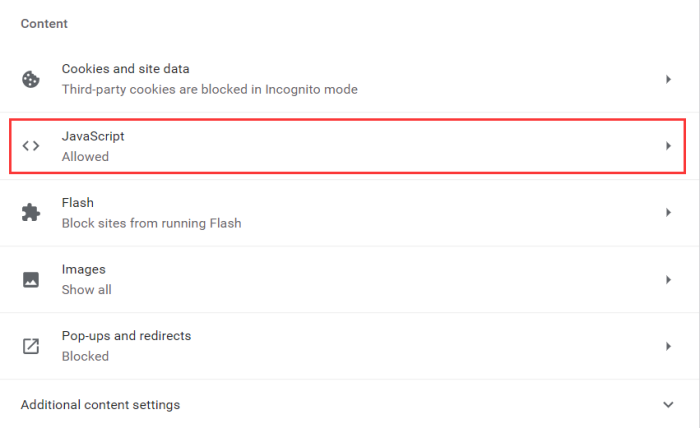Screen dimensions: 700x428
Task: Expand Additional content settings chevron
Action: [x=668, y=405]
